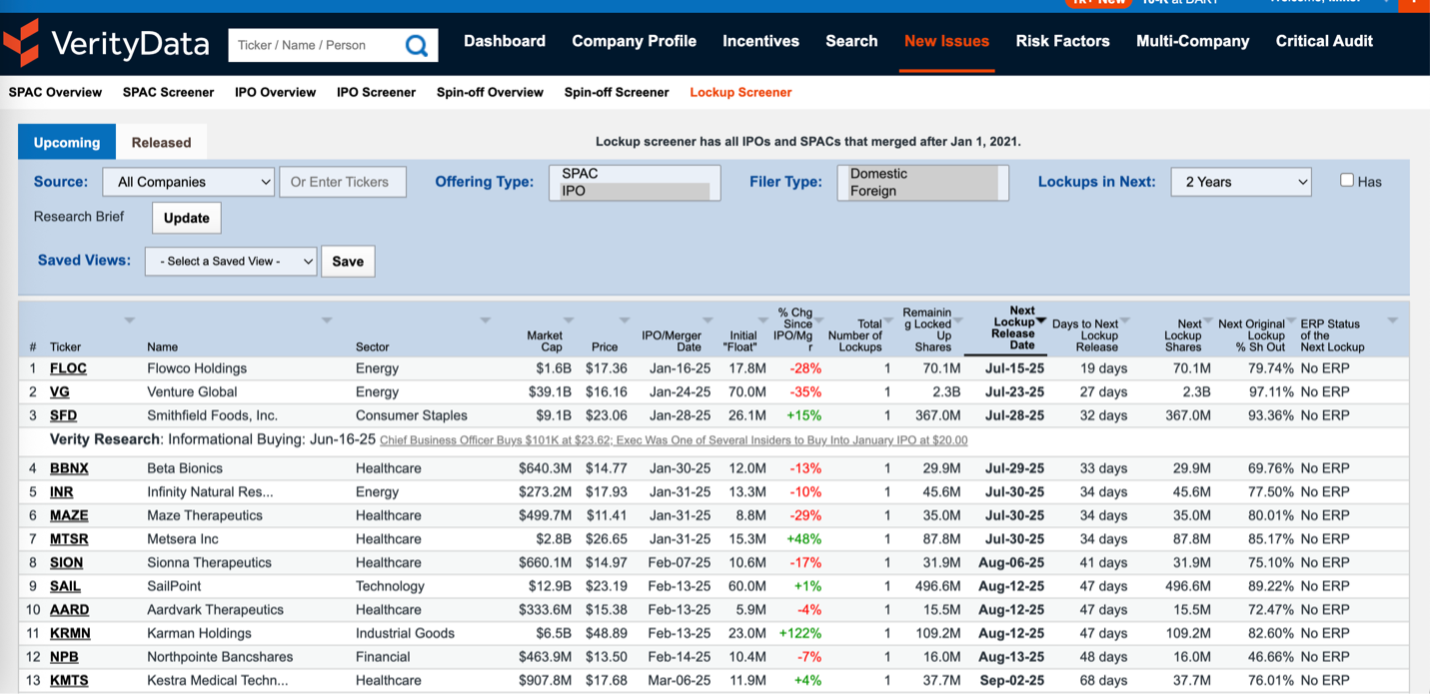Open the Search nav item

coord(852,41)
